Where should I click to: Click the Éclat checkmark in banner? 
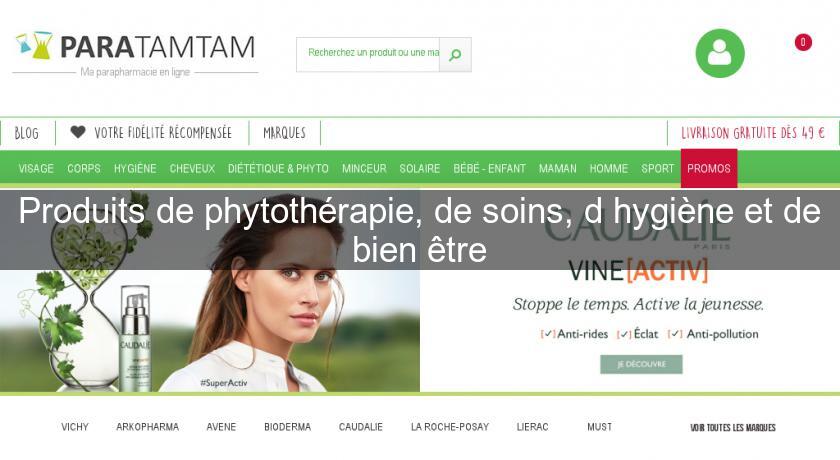pyautogui.click(x=624, y=334)
